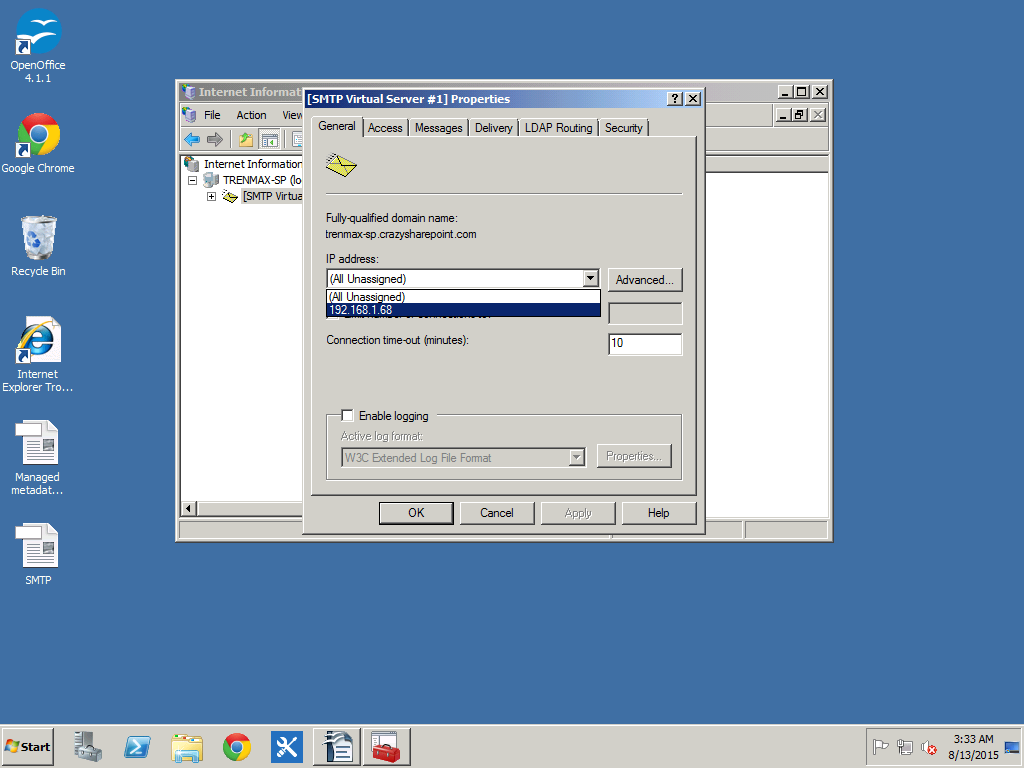The image size is (1024, 768).
Task: Click the Forward arrow in IIS Manager toolbar
Action: point(215,139)
